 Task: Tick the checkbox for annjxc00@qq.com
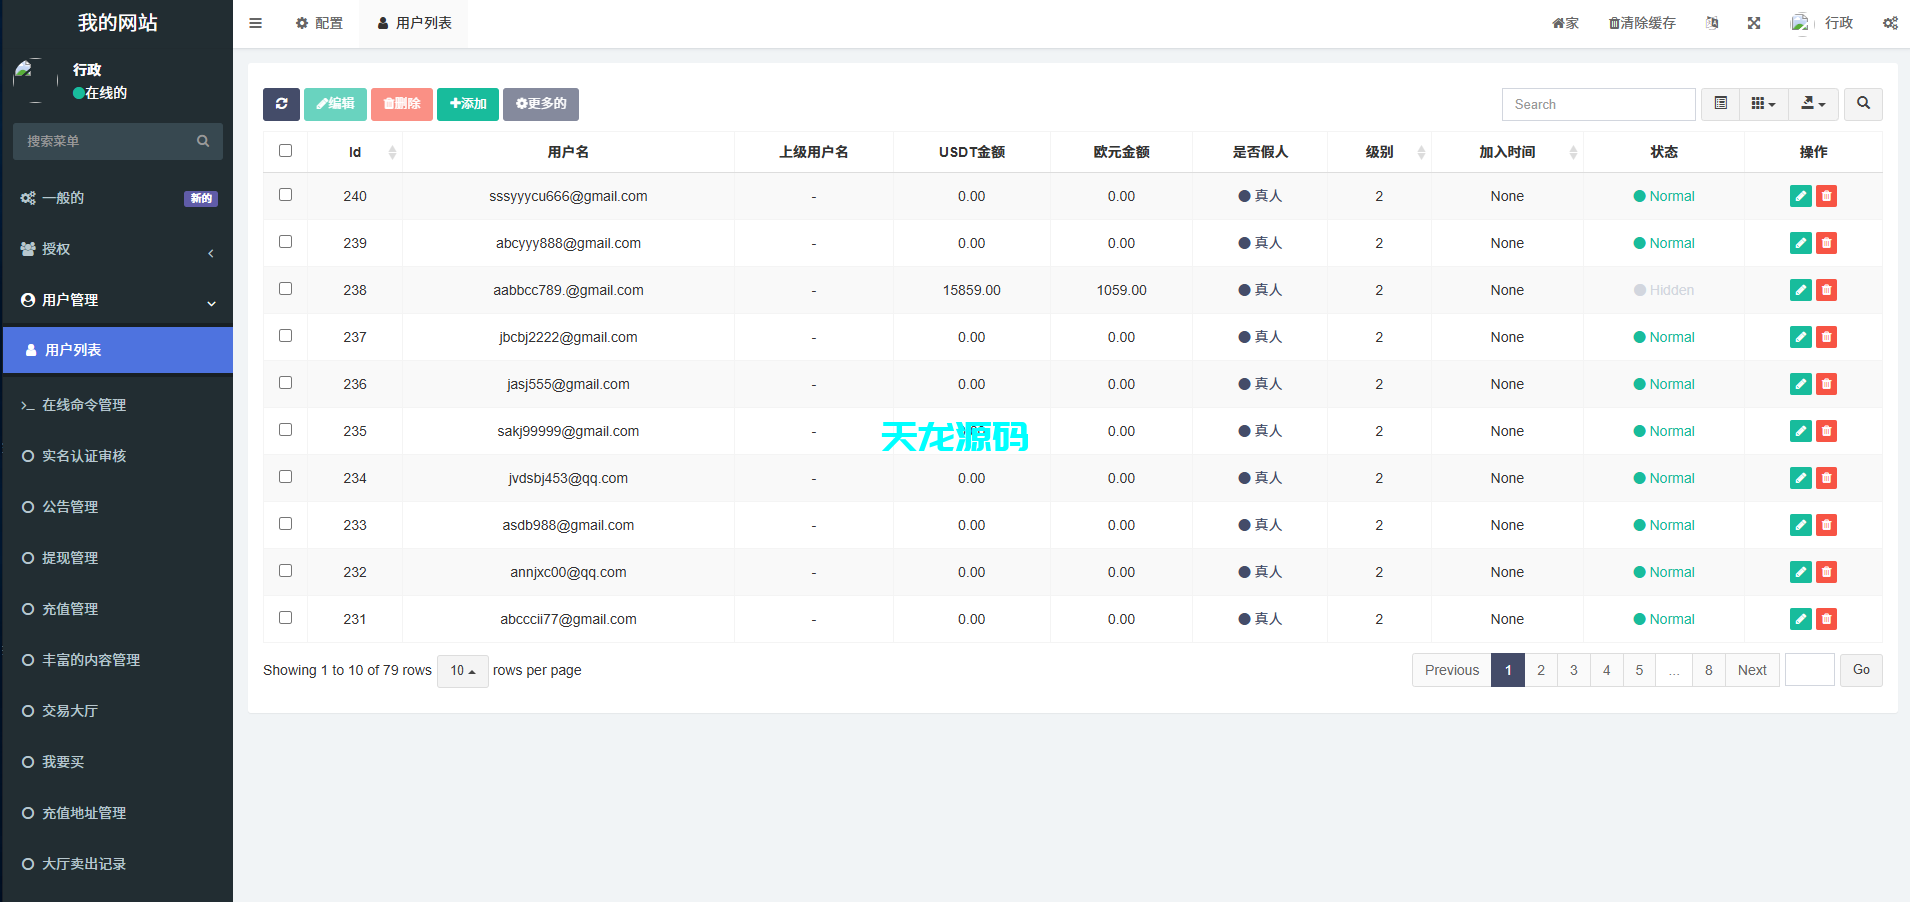[x=285, y=570]
